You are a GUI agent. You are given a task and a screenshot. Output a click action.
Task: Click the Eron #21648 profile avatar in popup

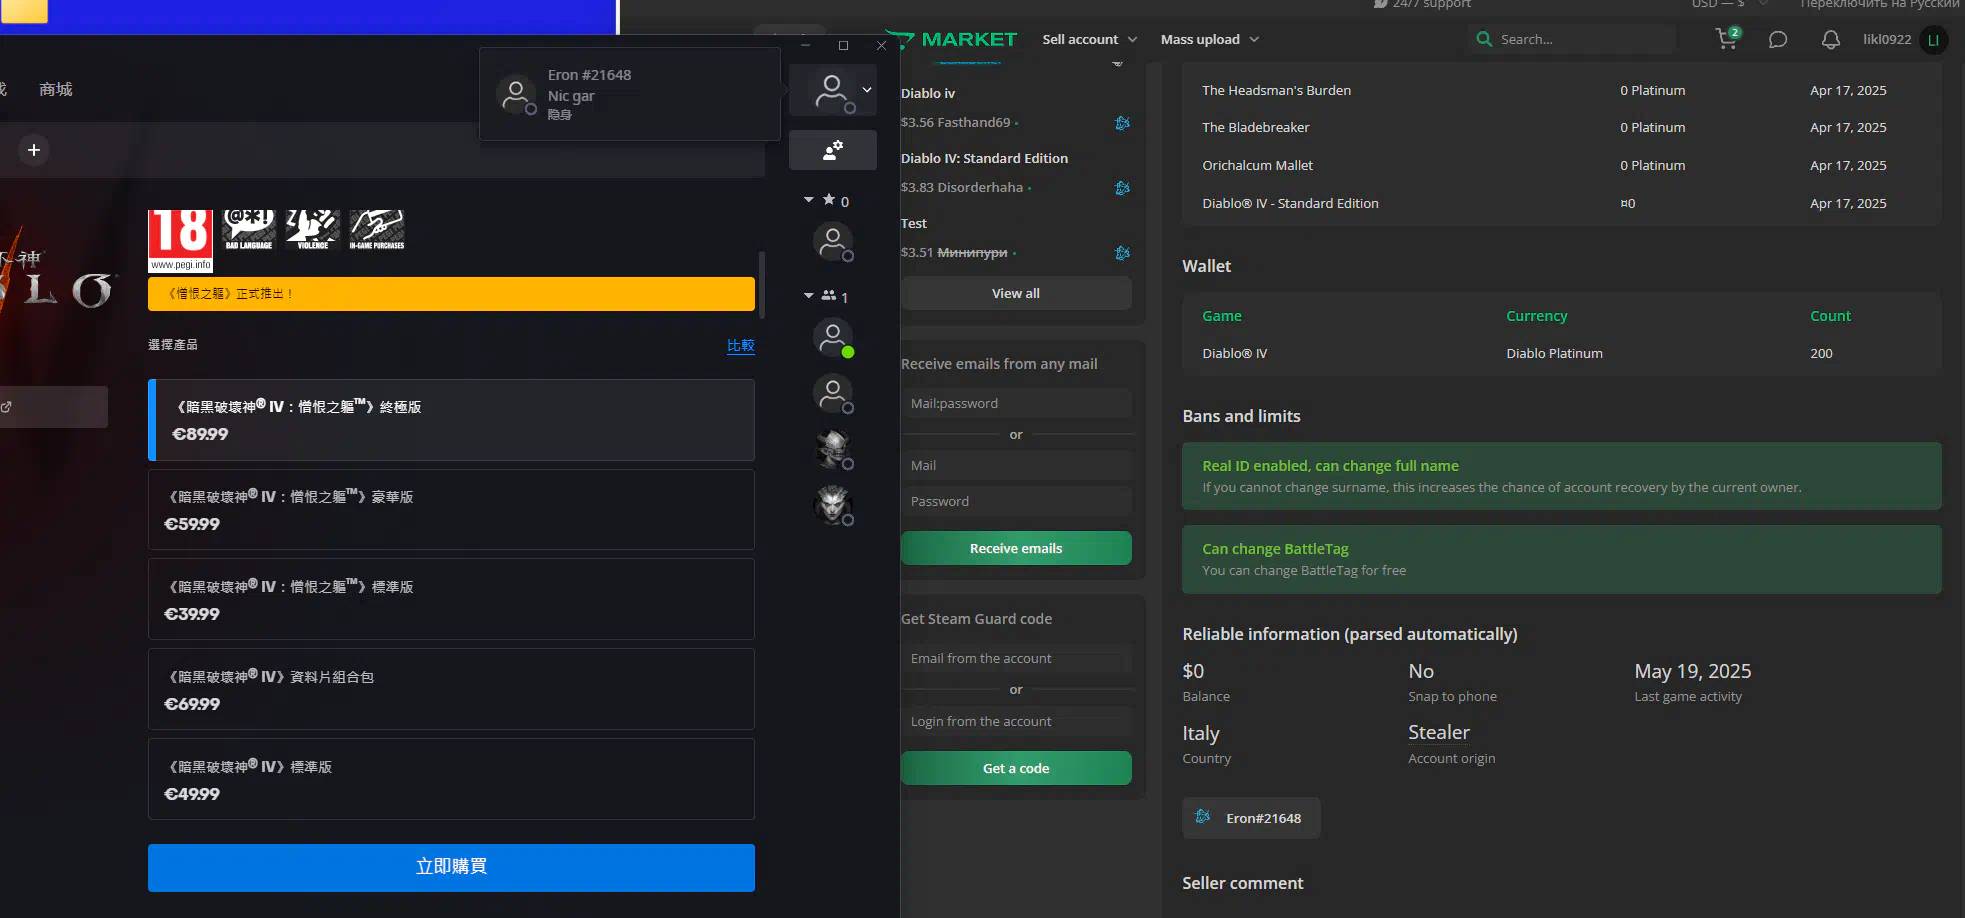coord(516,94)
